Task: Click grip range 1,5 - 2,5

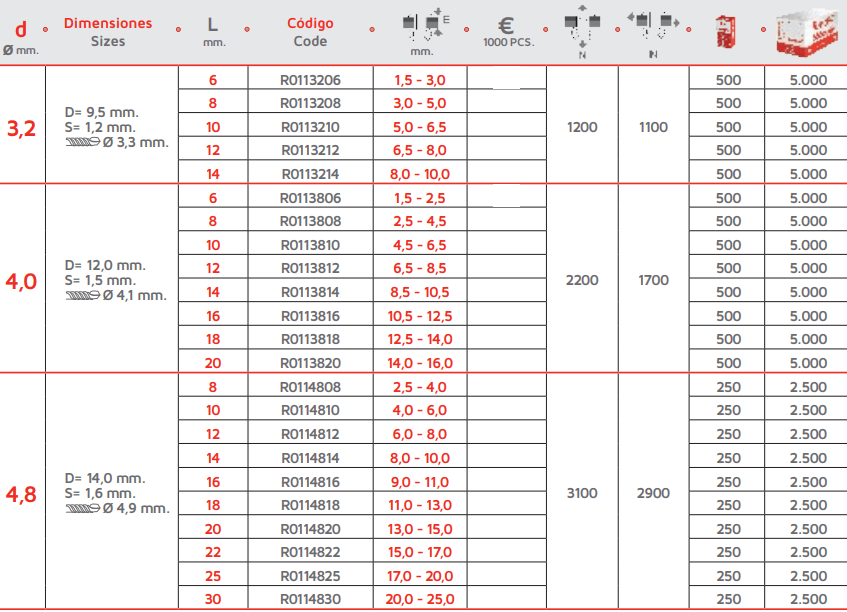Action: click(x=420, y=198)
